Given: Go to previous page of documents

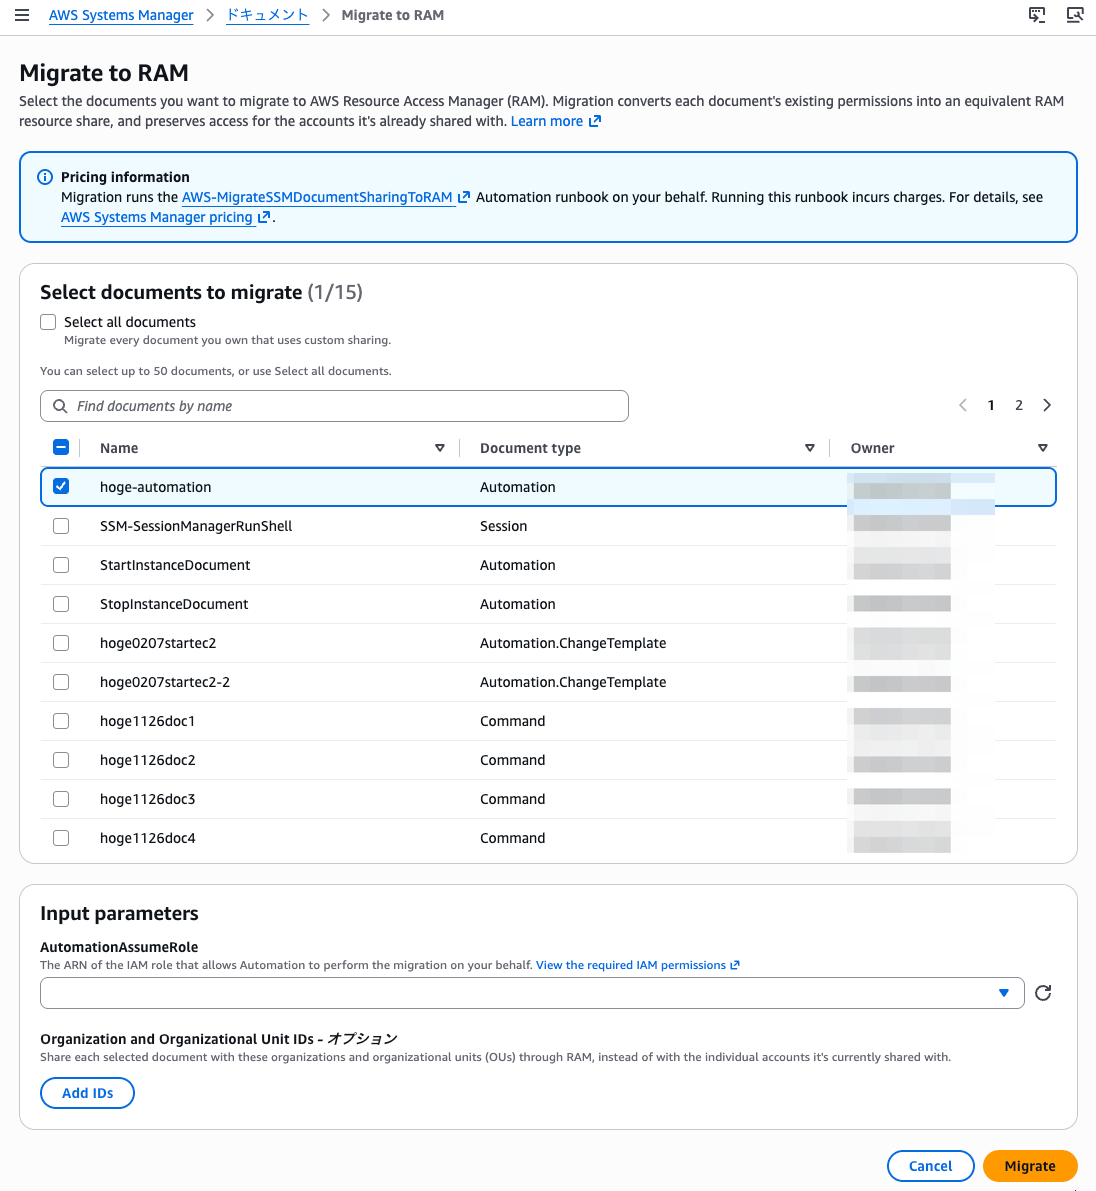Looking at the screenshot, I should (962, 406).
